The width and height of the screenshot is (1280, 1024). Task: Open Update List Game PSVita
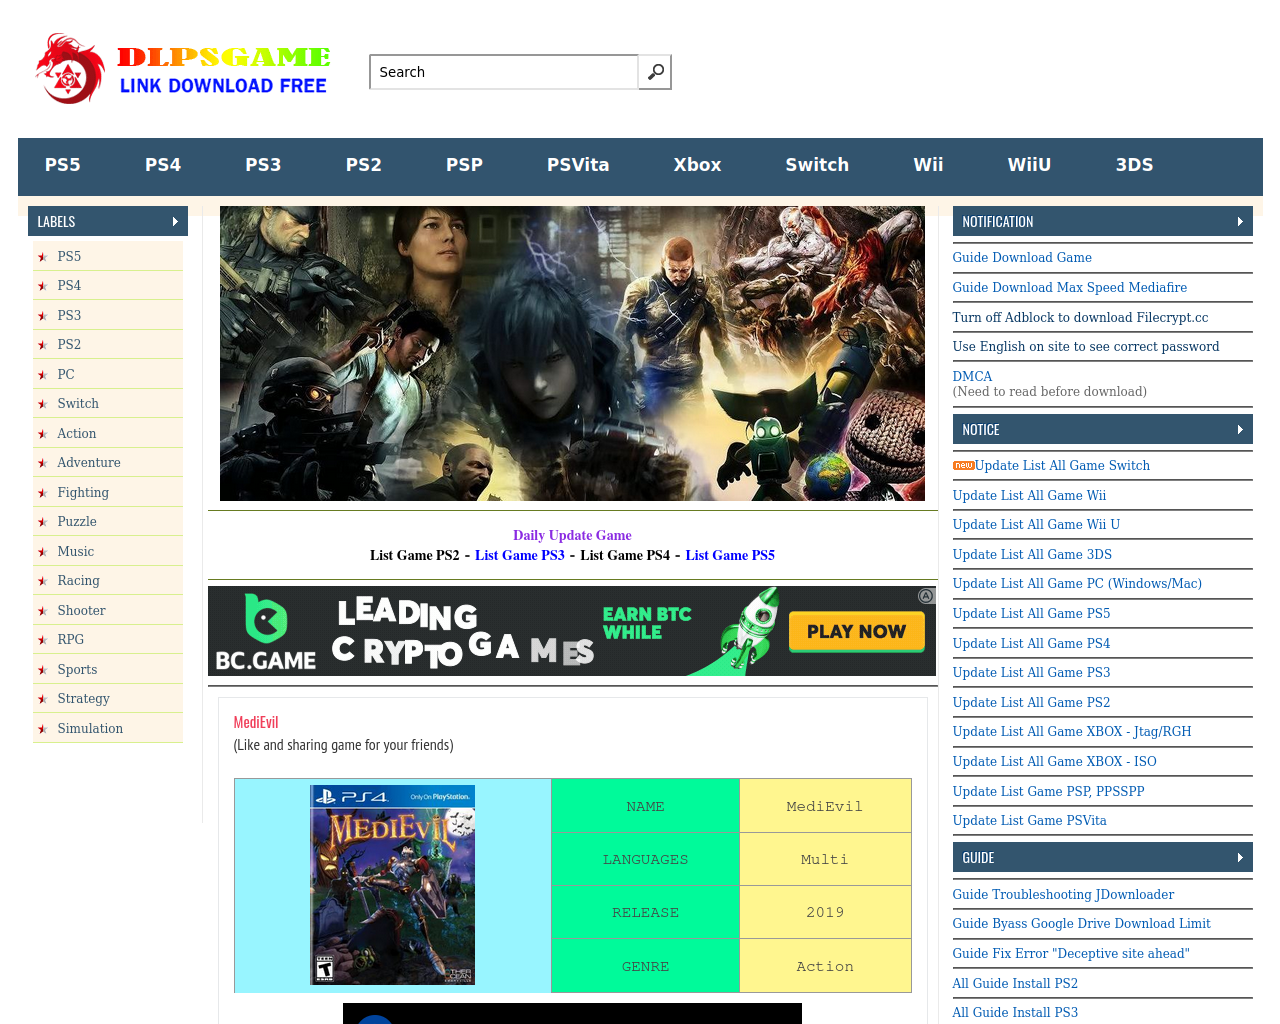pos(1029,821)
